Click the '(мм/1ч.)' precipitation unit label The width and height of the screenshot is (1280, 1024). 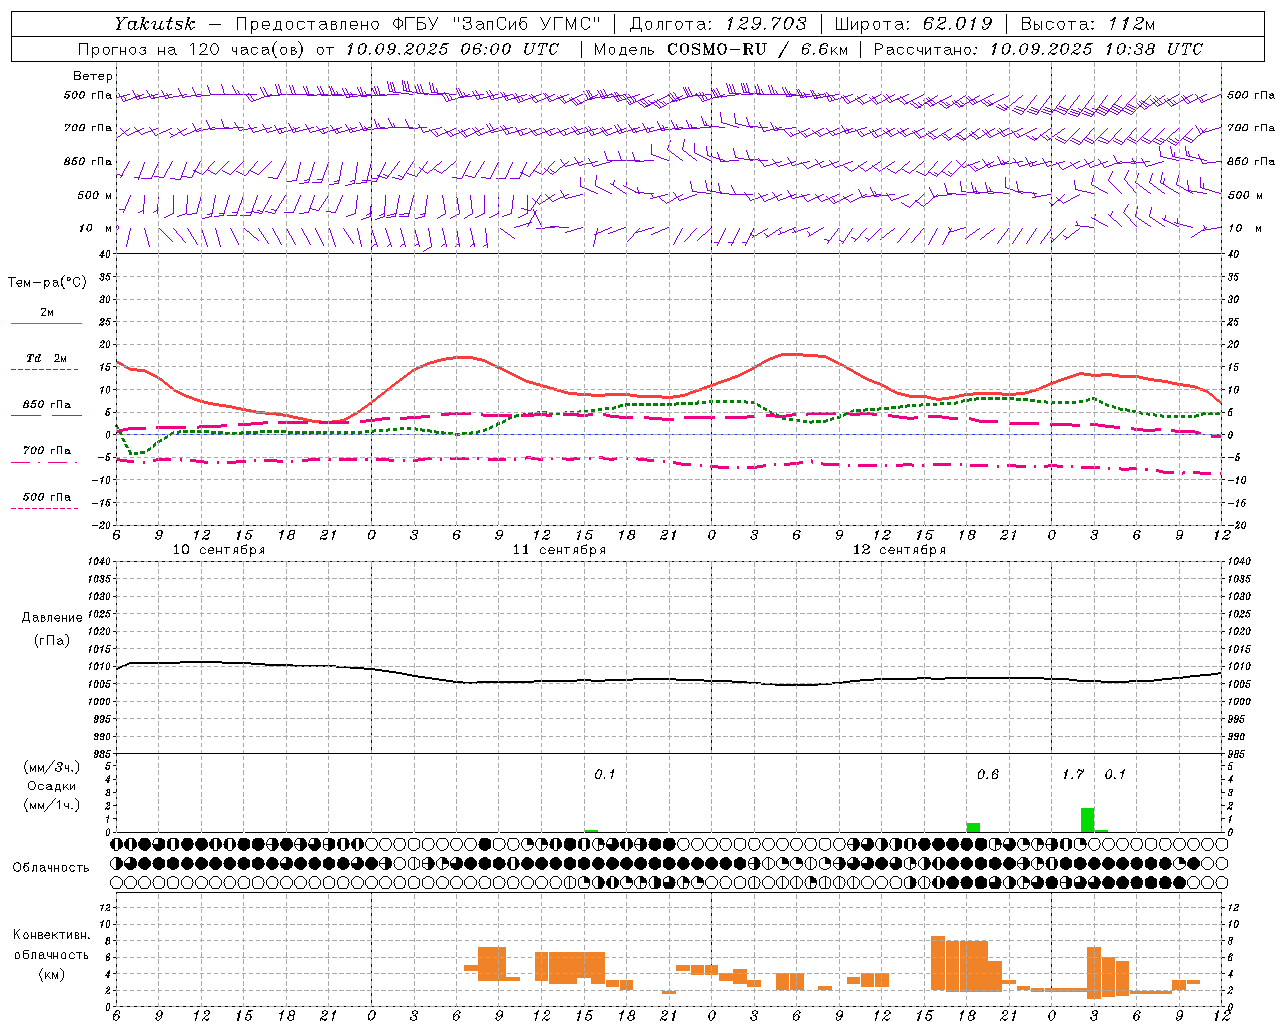coord(52,804)
